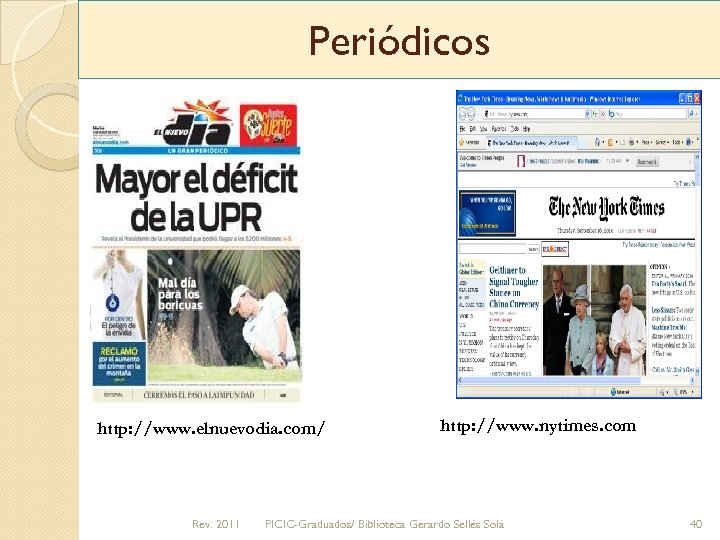Click the magnifier search button in the browser toolbar
The width and height of the screenshot is (720, 540).
tap(692, 113)
